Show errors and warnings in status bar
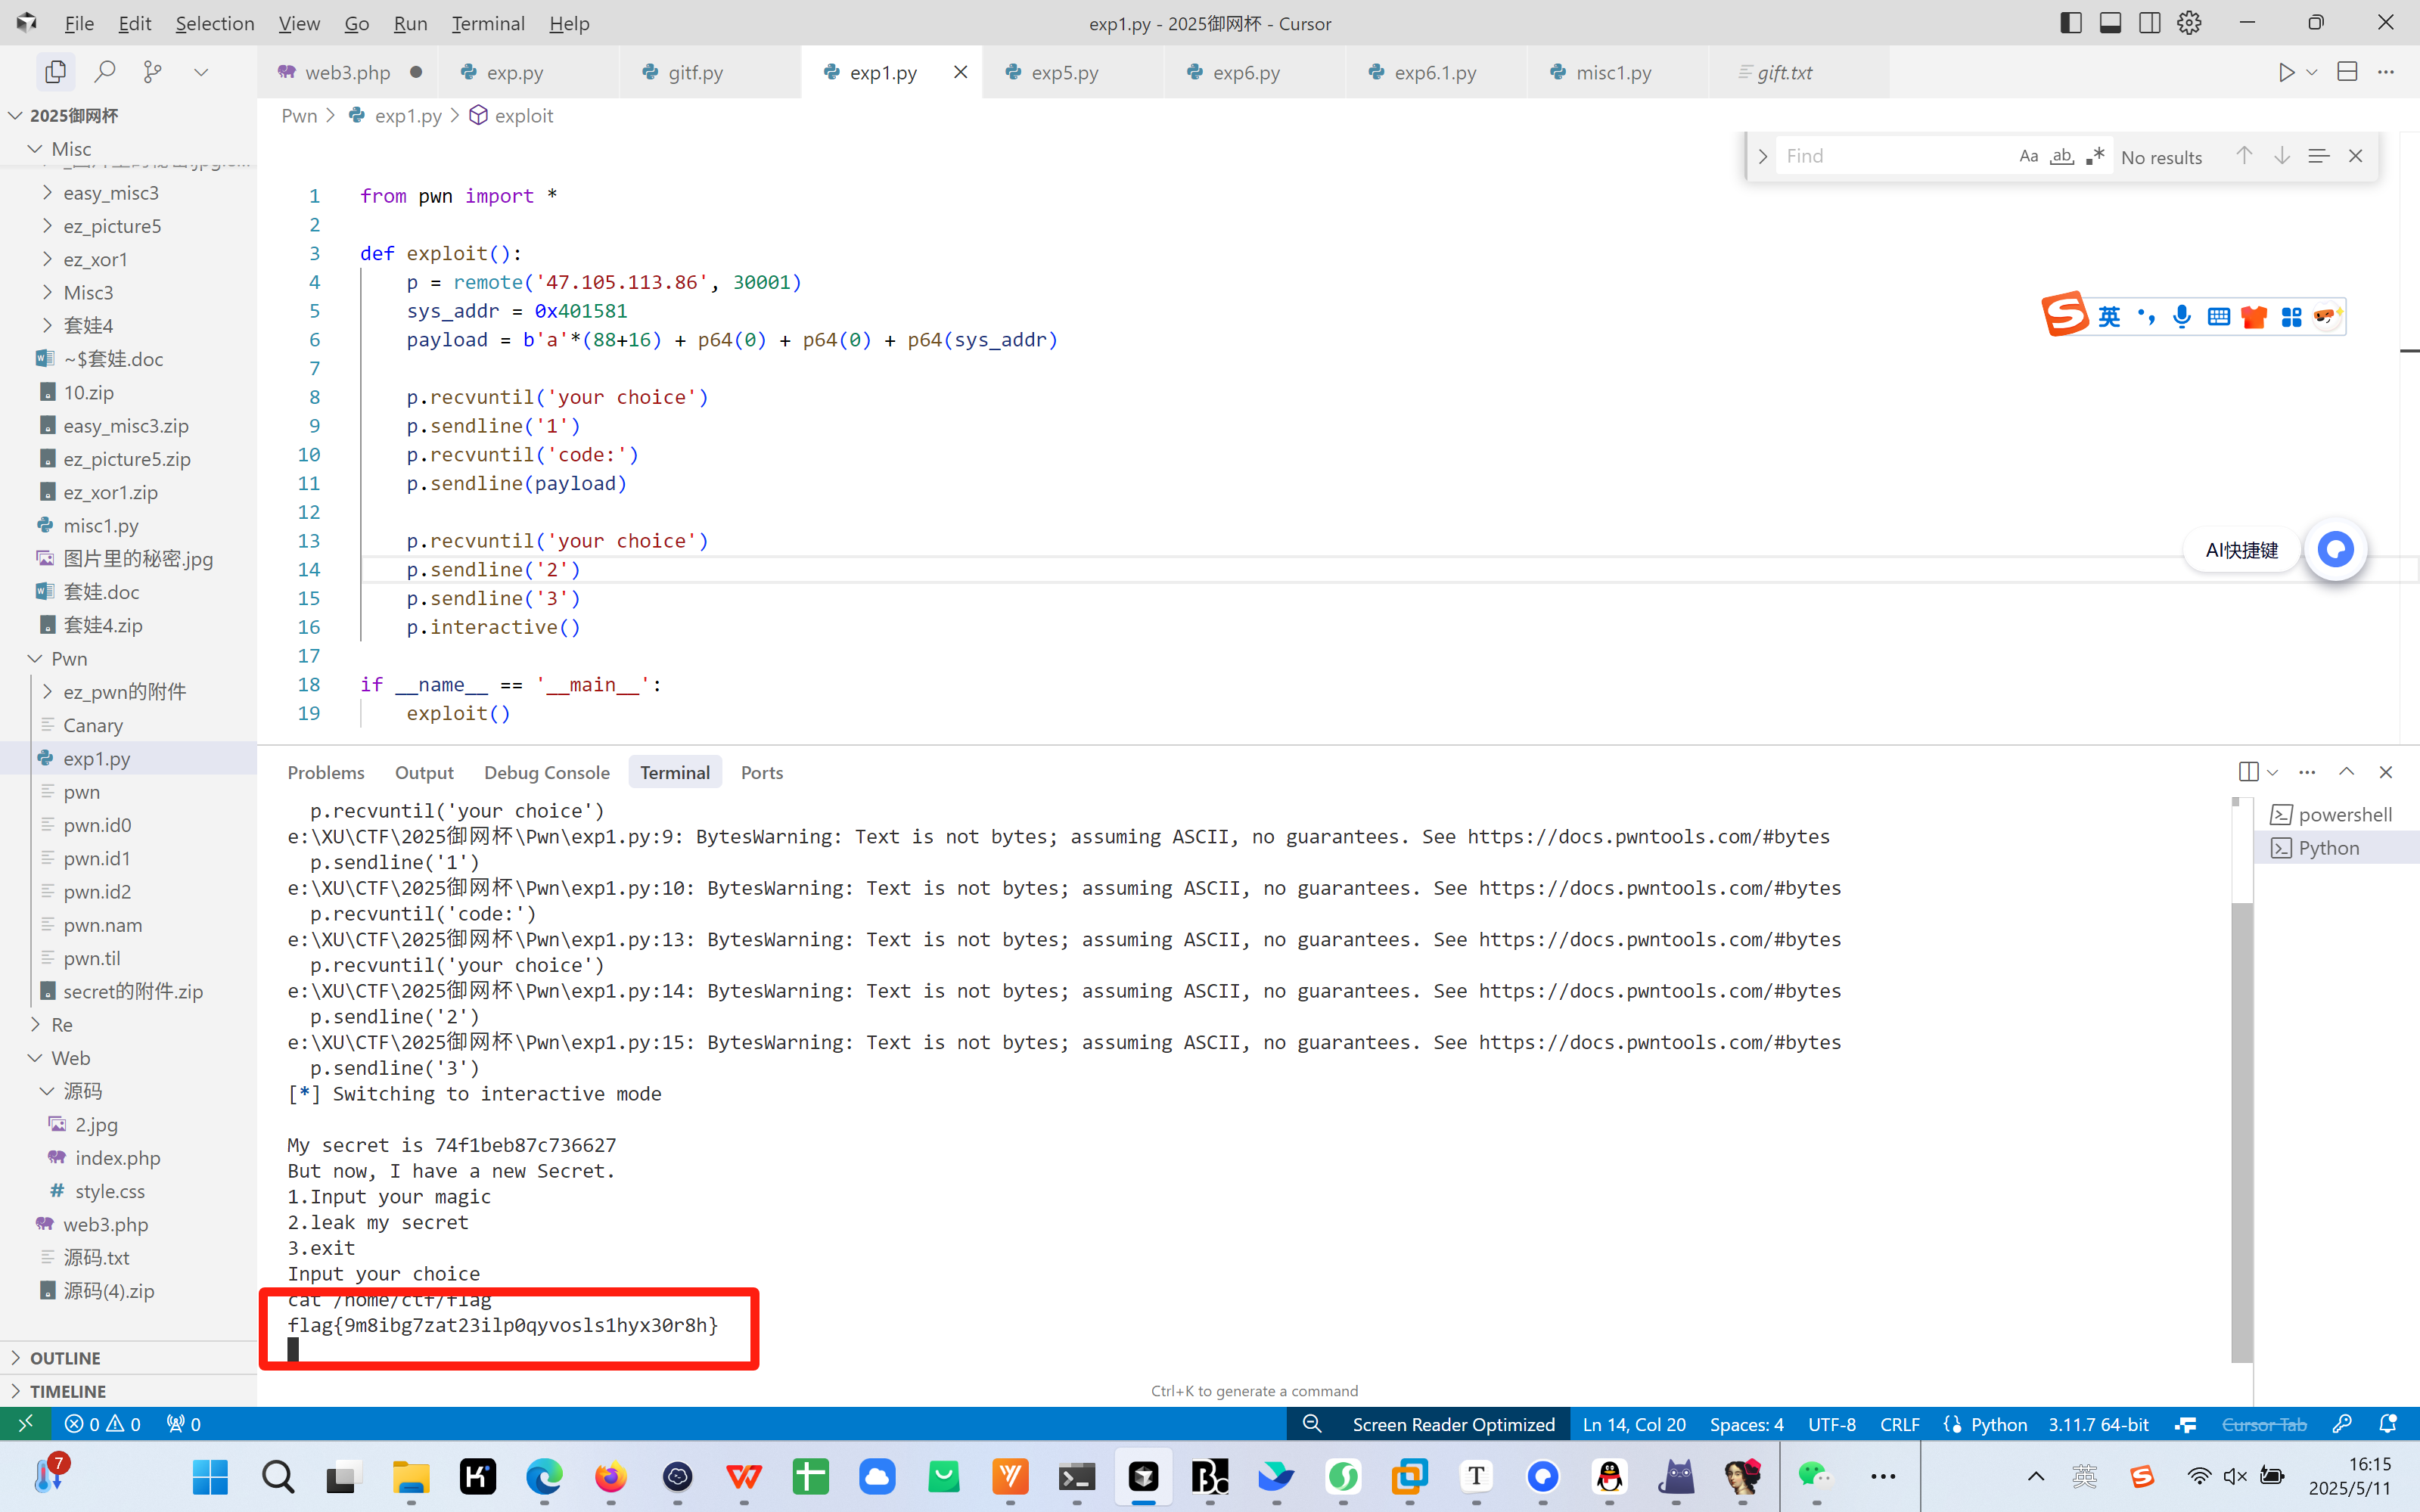The width and height of the screenshot is (2420, 1512). click(x=102, y=1423)
